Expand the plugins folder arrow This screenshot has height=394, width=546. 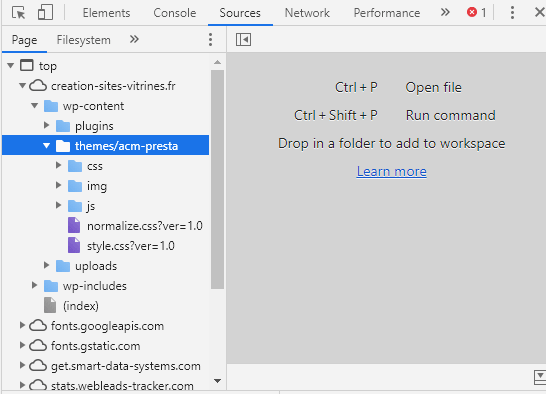[x=47, y=125]
